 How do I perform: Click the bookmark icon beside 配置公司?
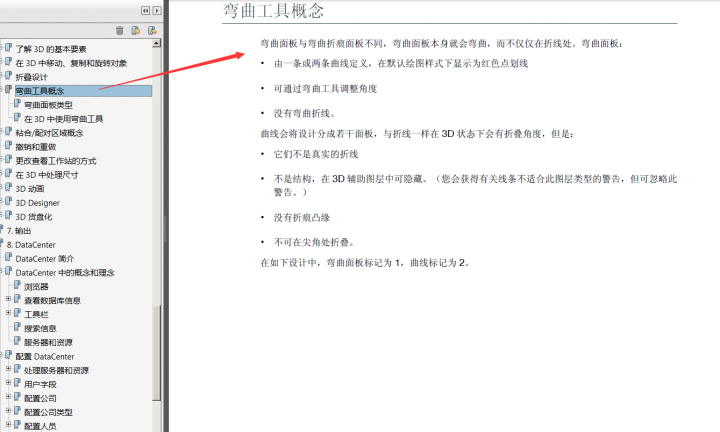tap(17, 397)
